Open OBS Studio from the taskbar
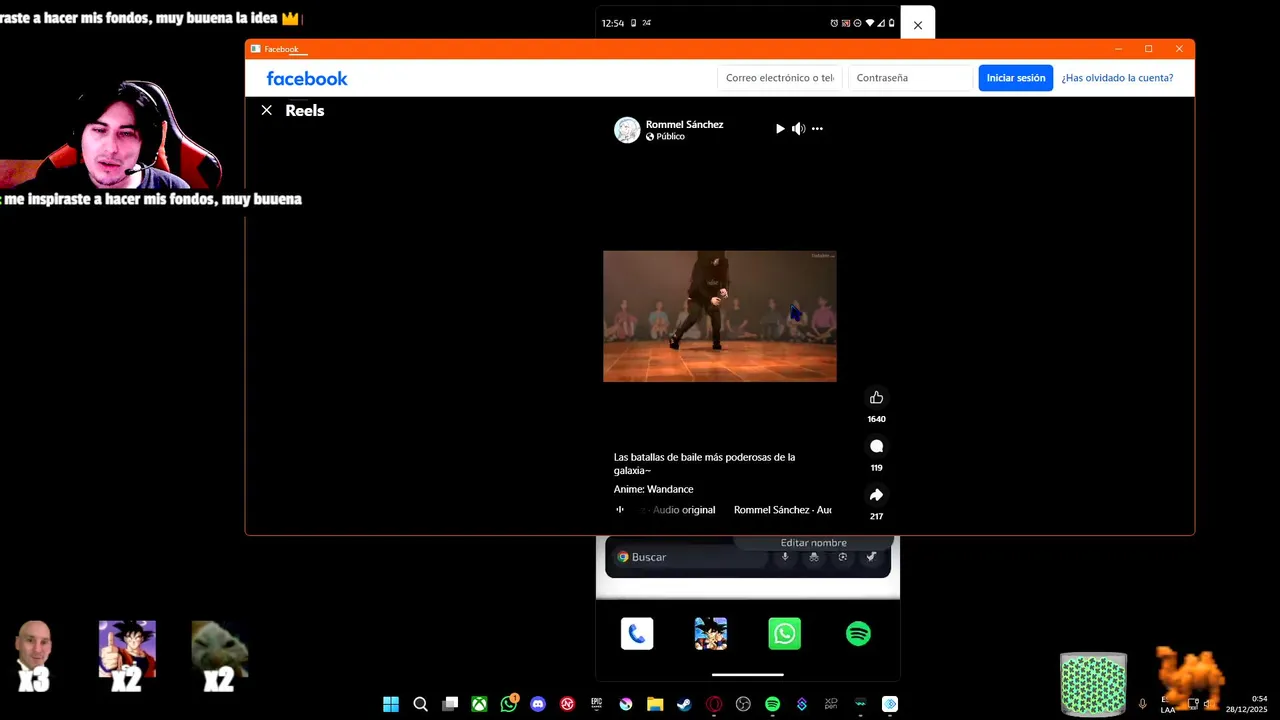 point(743,704)
